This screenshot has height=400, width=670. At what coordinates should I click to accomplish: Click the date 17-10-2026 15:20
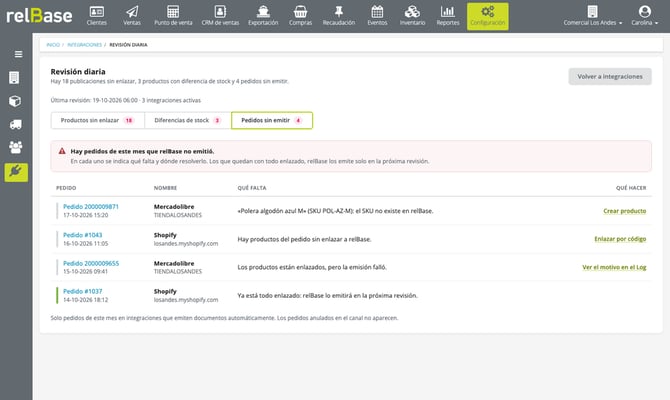click(x=85, y=215)
